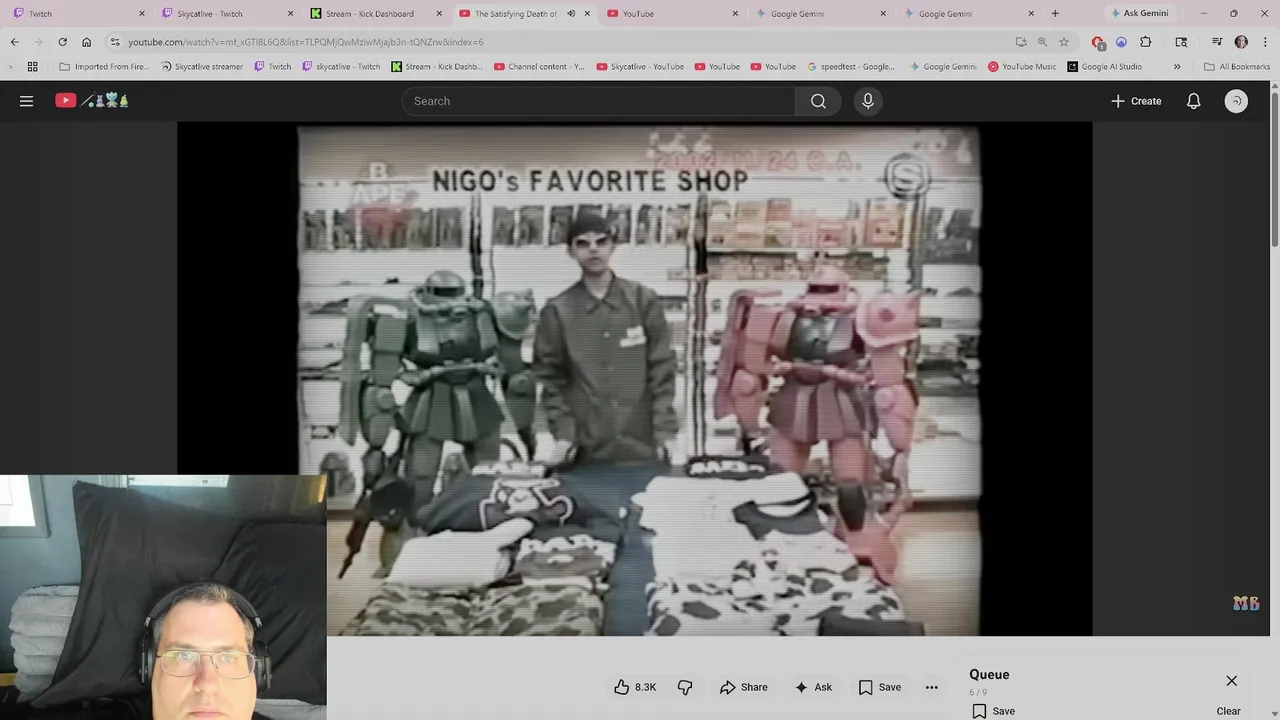This screenshot has height=720, width=1280.
Task: Dislike the video
Action: pos(685,687)
